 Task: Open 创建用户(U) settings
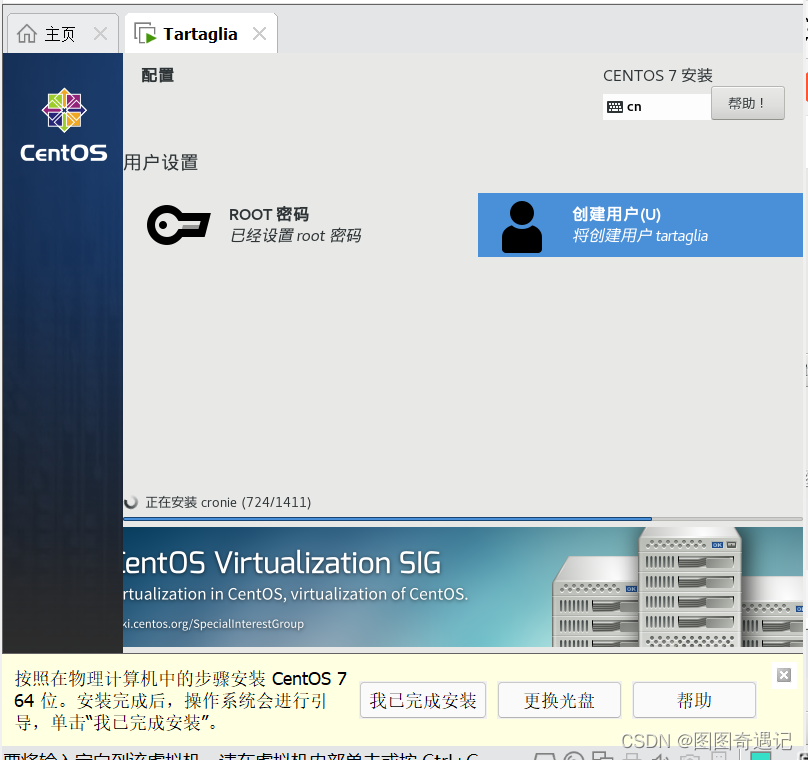pyautogui.click(x=640, y=225)
